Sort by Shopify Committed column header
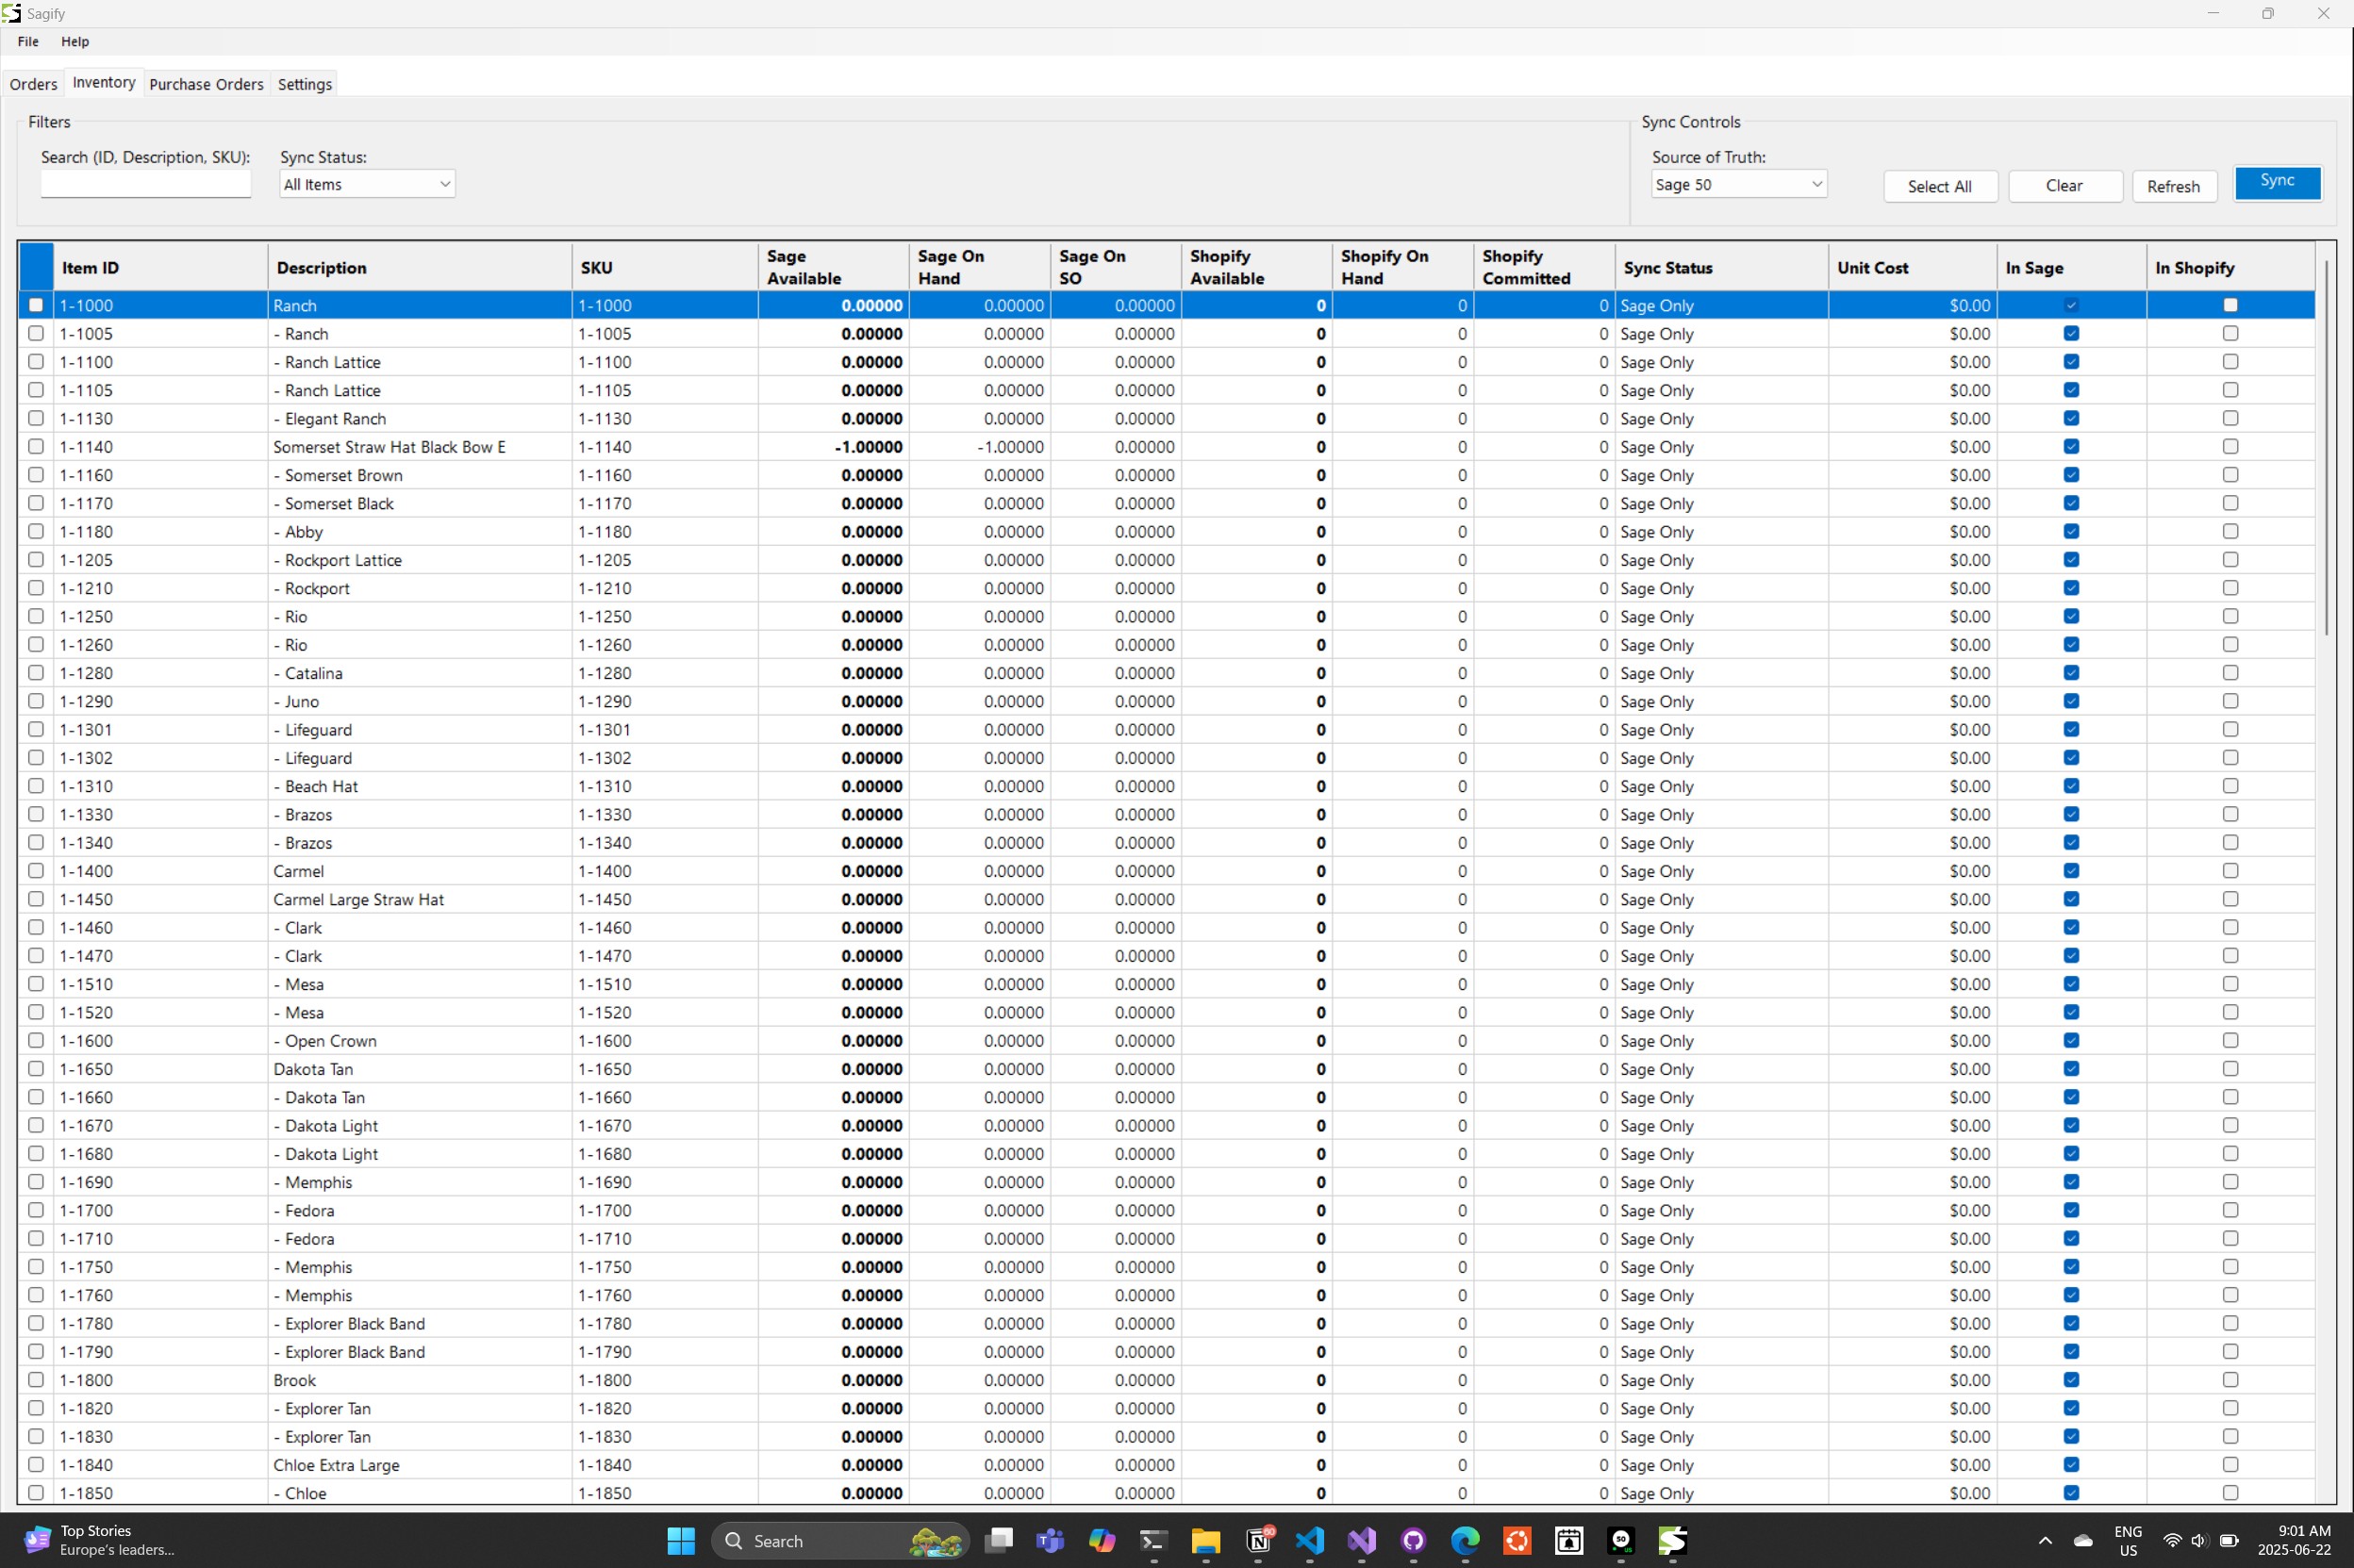This screenshot has width=2354, height=1568. [1544, 267]
